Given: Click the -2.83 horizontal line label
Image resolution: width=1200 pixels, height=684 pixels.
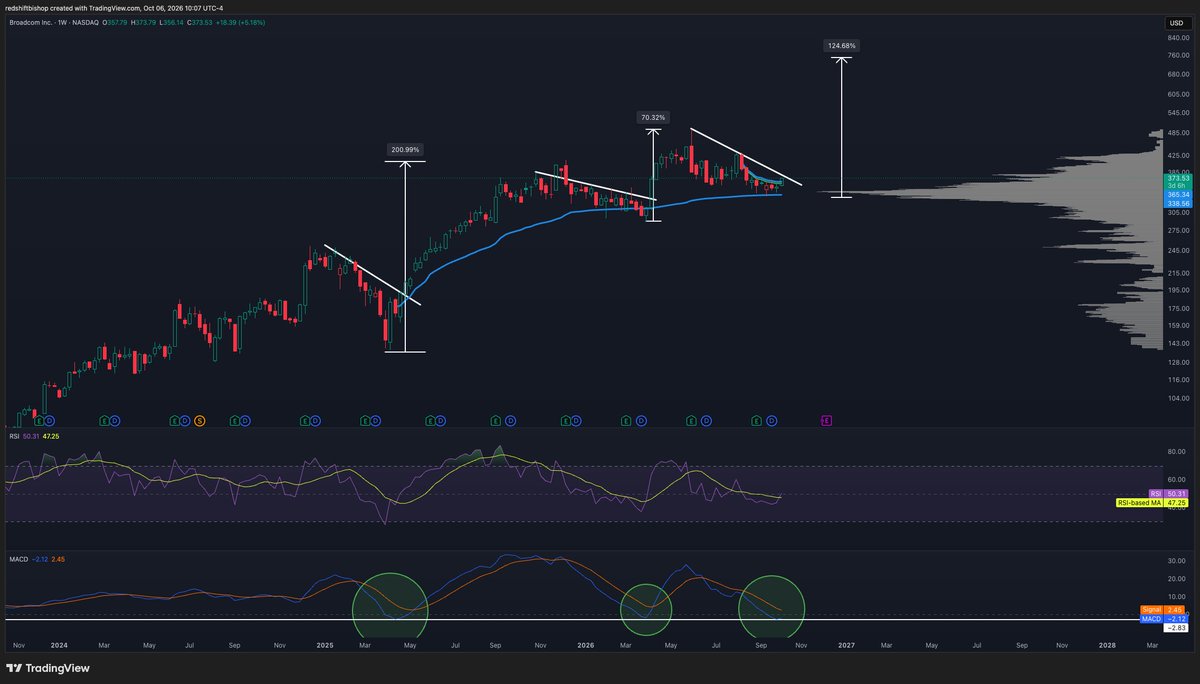Looking at the screenshot, I should click(1176, 627).
